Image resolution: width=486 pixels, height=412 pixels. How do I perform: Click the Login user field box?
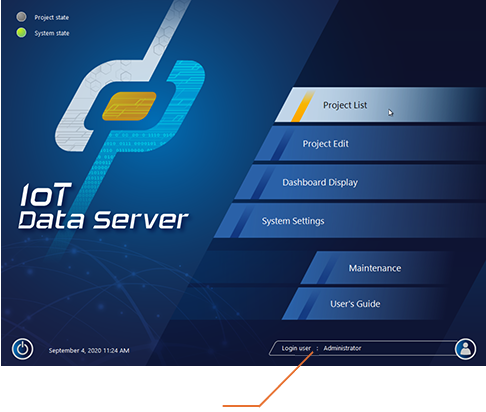362,348
